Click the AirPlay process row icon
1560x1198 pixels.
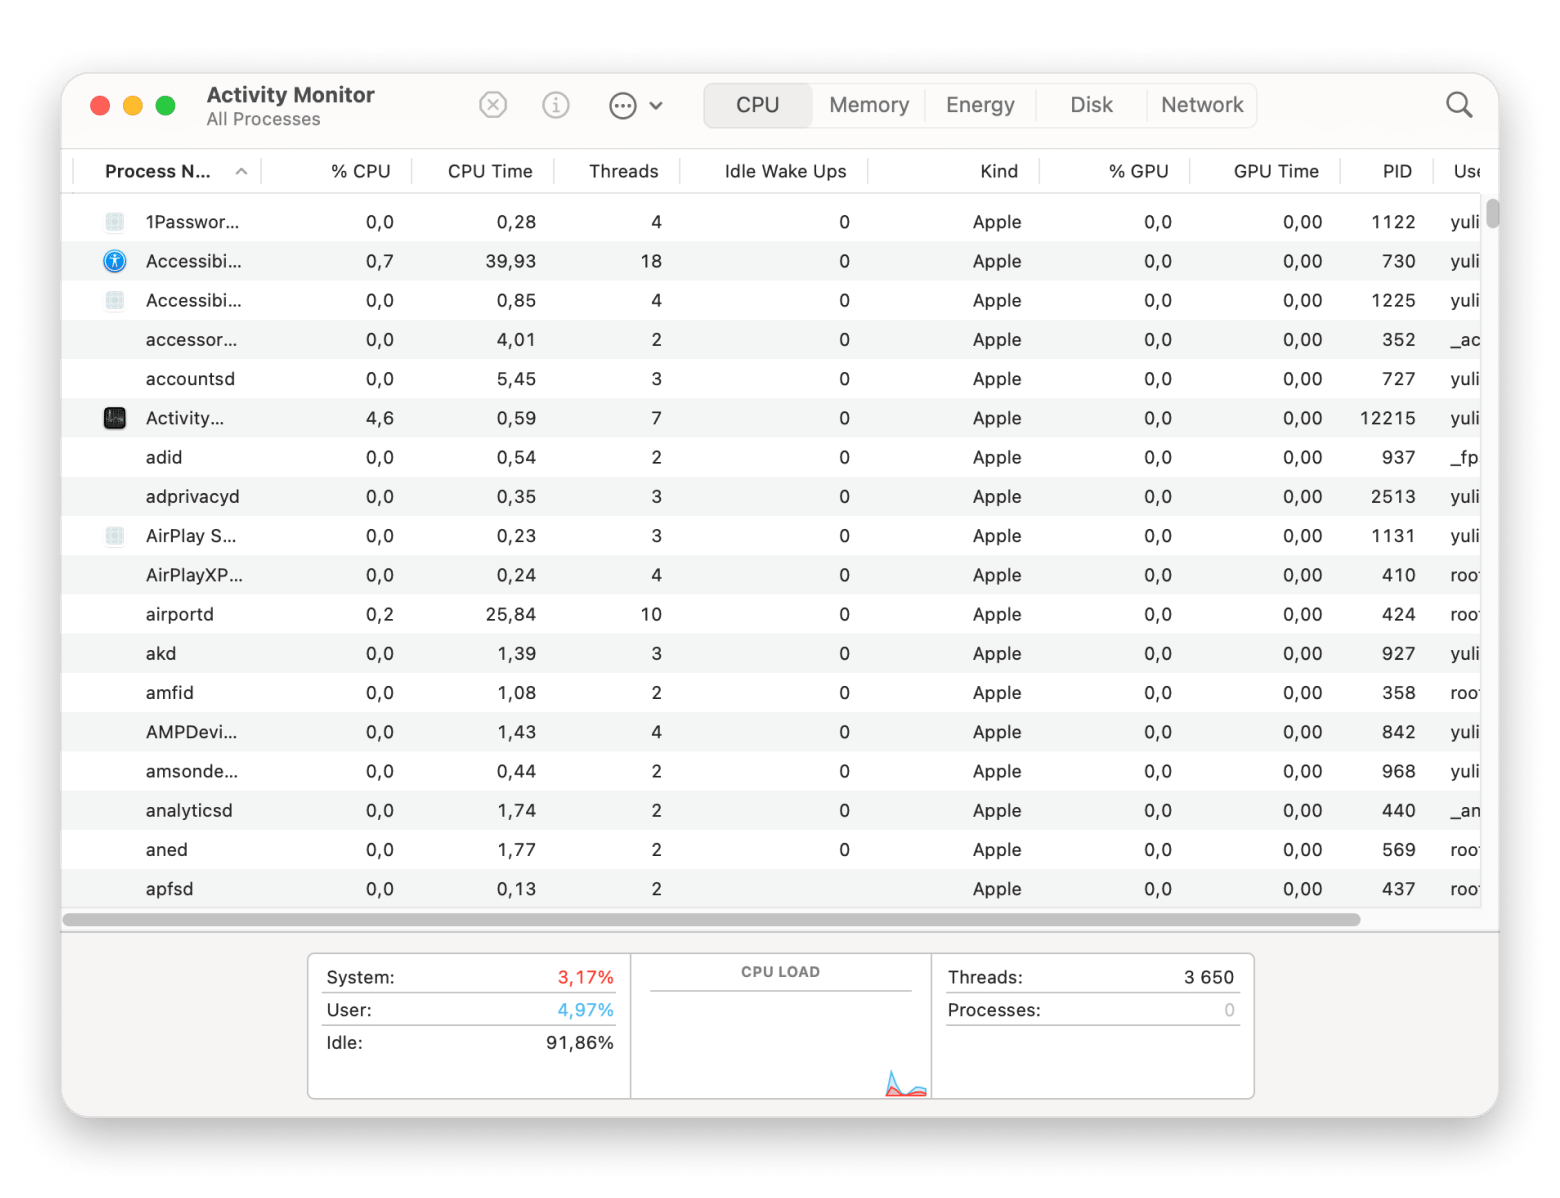tap(115, 536)
